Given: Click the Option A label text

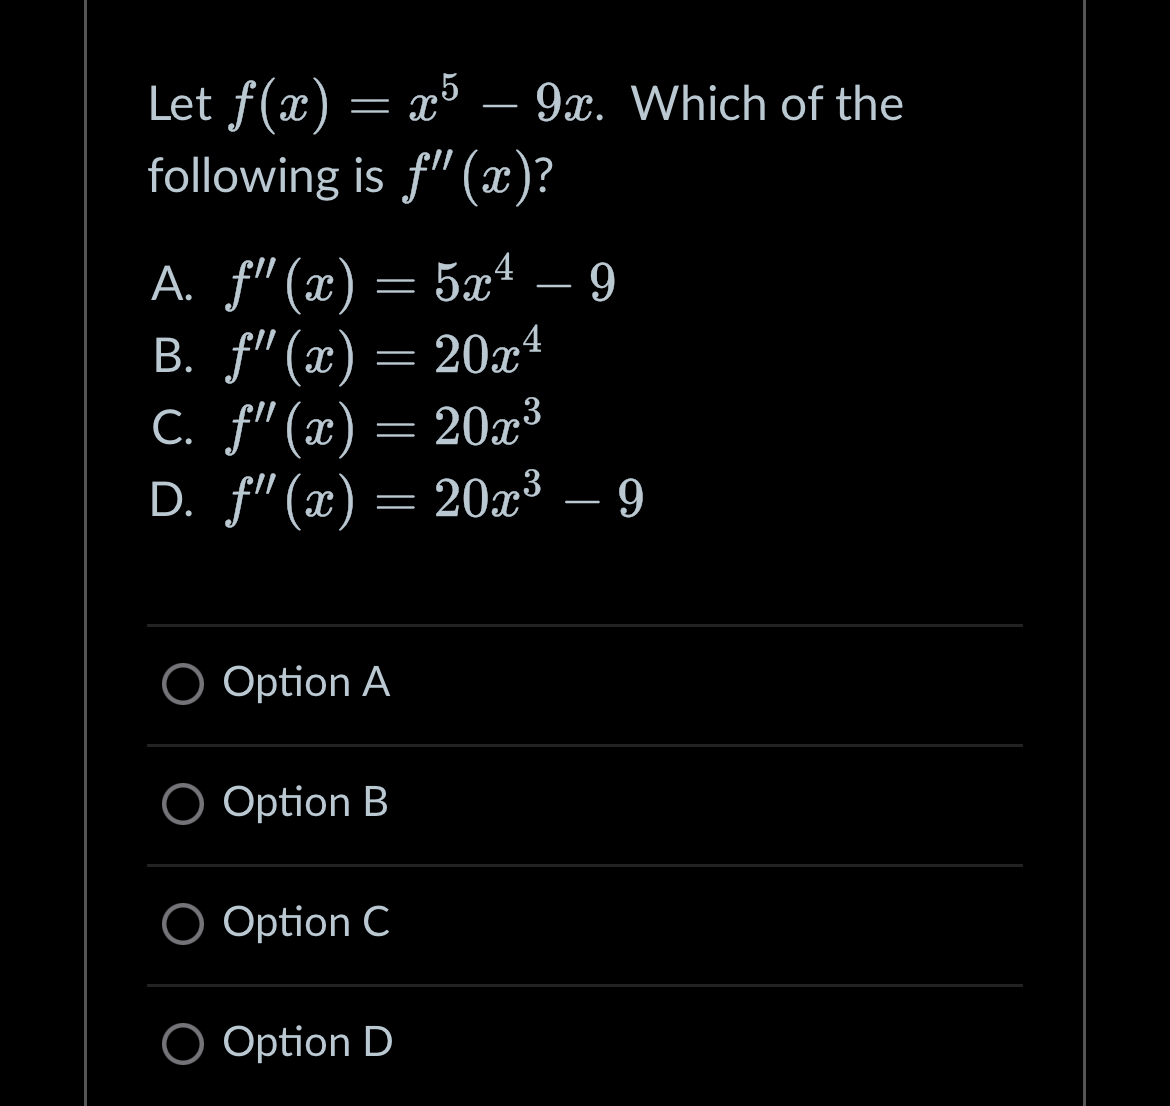Looking at the screenshot, I should click(305, 684).
